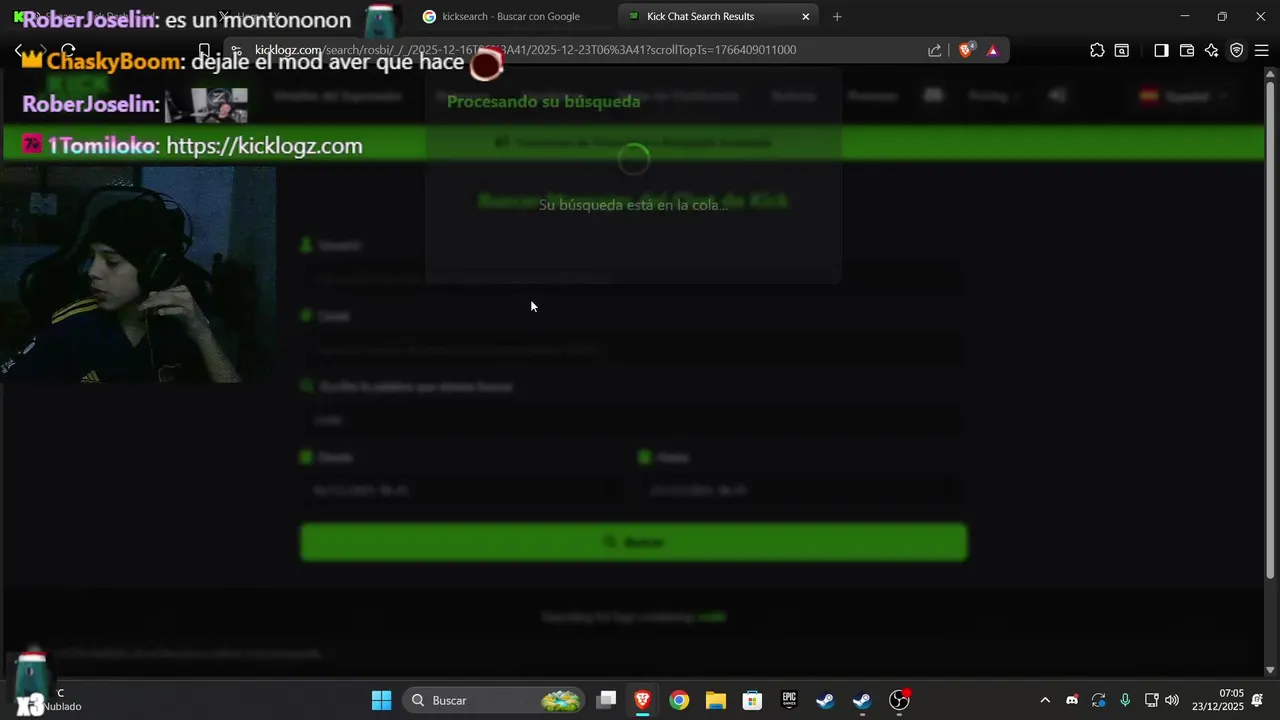1280x720 pixels.
Task: Show hidden tray icons chevron
Action: (1045, 700)
